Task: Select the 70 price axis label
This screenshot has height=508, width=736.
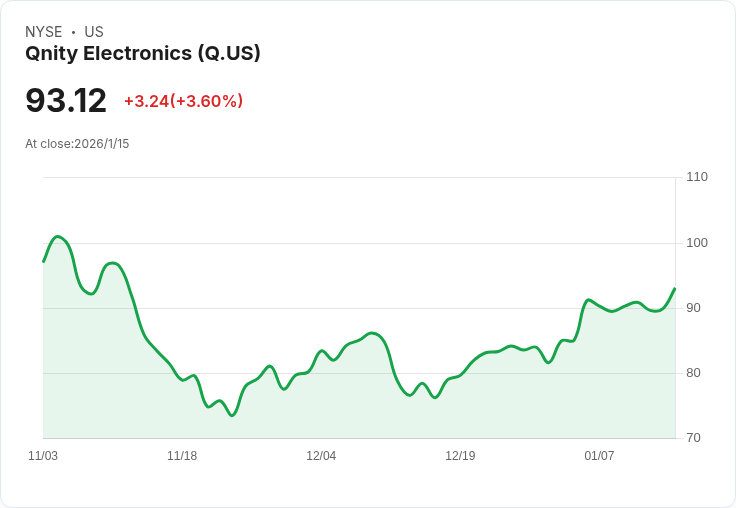Action: [694, 438]
